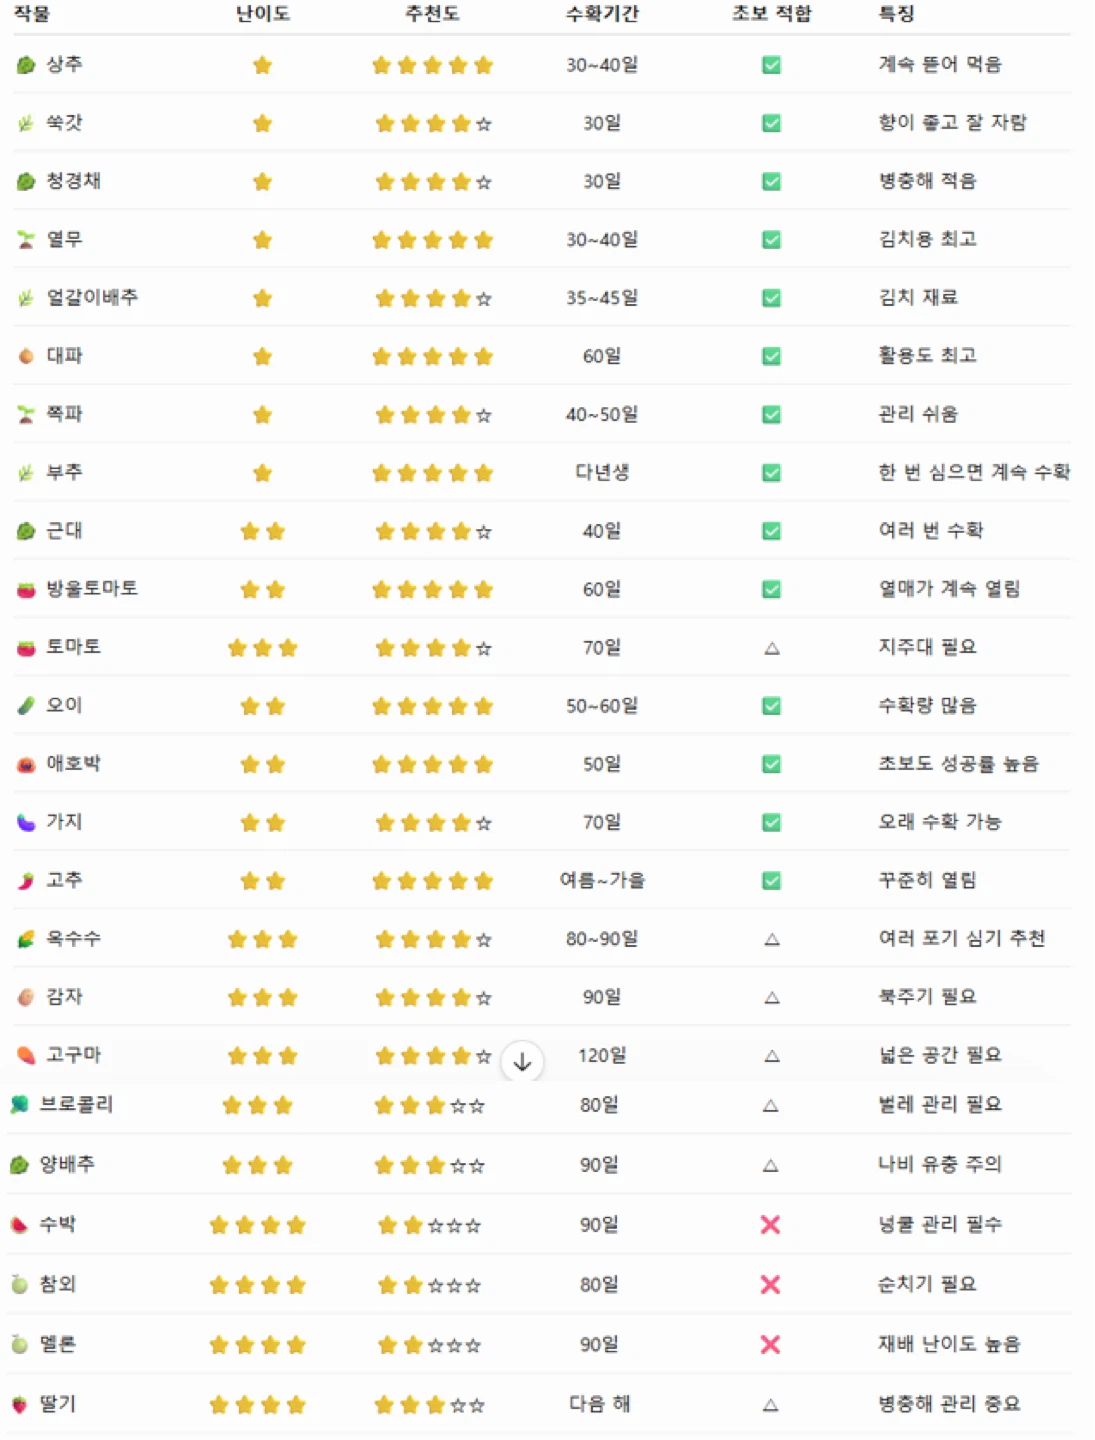Click the 얼갈이배추 crop name
This screenshot has width=1095, height=1440.
(92, 297)
